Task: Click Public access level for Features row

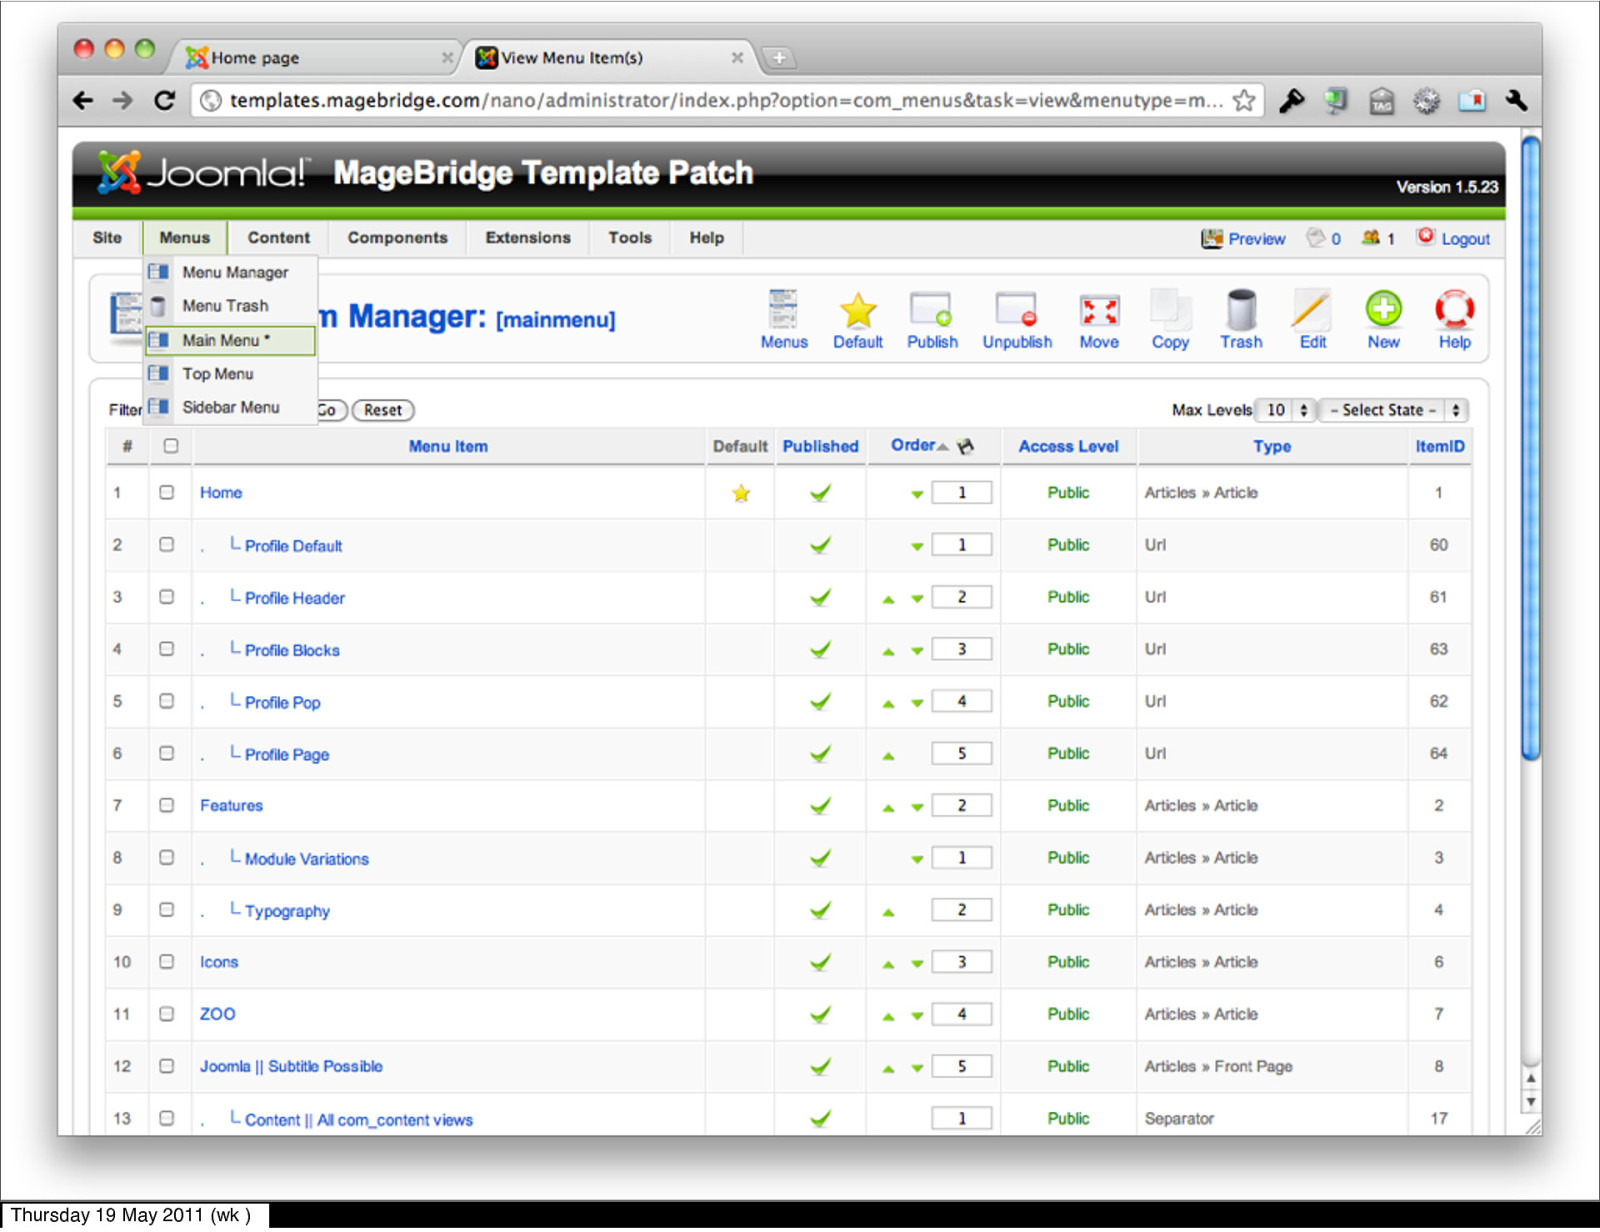Action: tap(1068, 805)
